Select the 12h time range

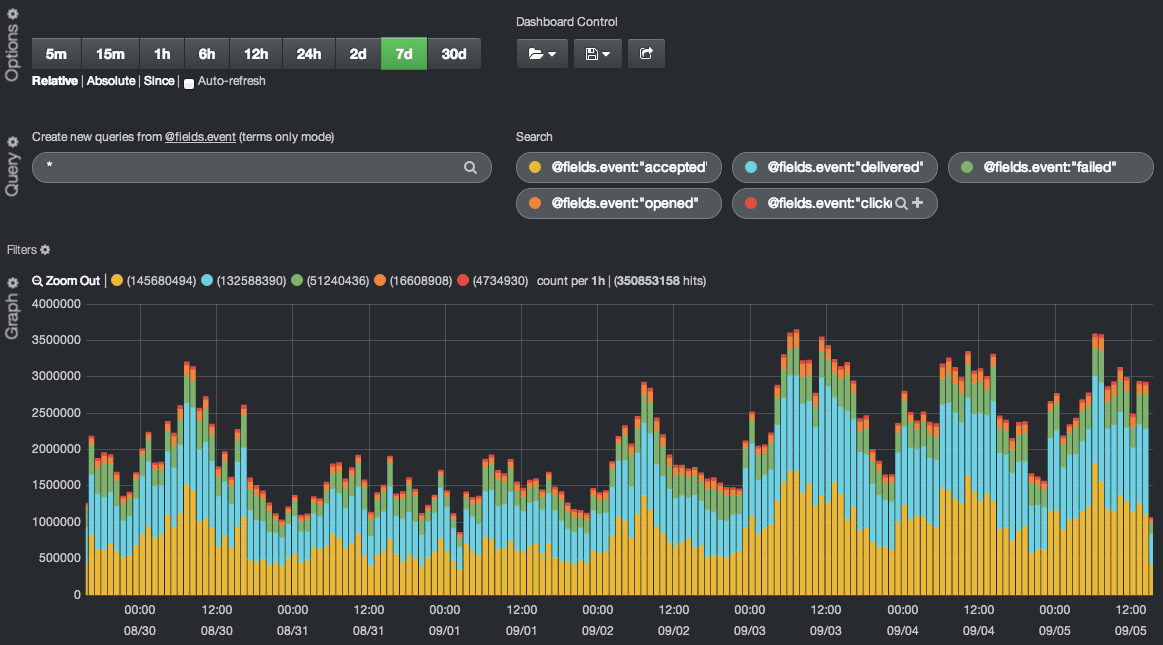pyautogui.click(x=256, y=53)
